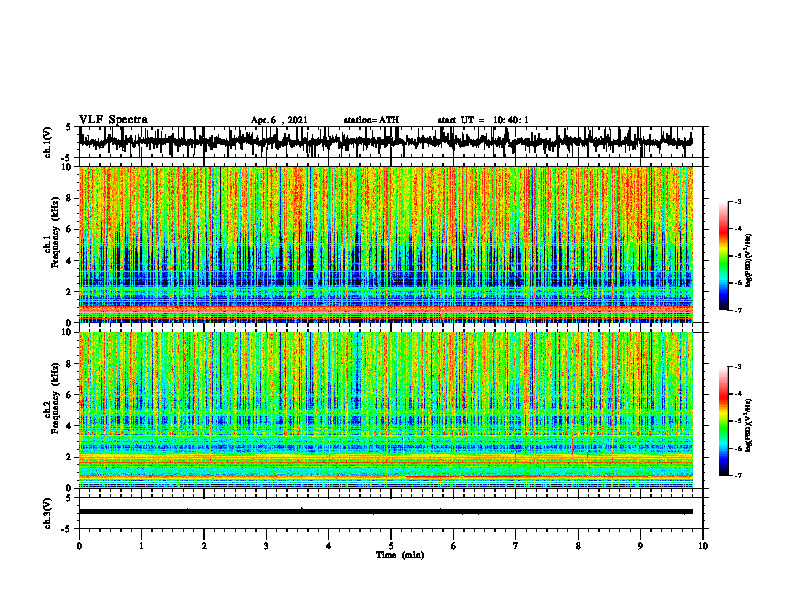Click time axis tick label "4"

click(329, 546)
